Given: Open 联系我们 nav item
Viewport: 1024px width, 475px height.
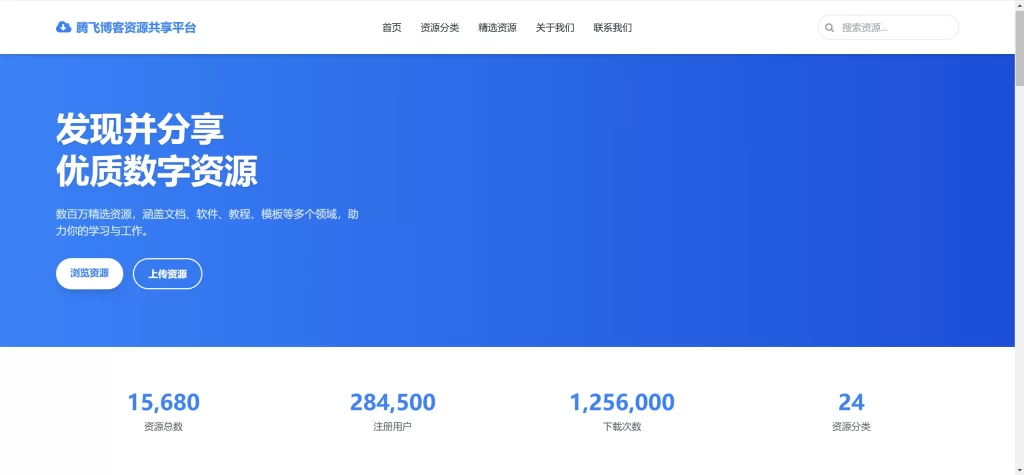Looking at the screenshot, I should (613, 27).
